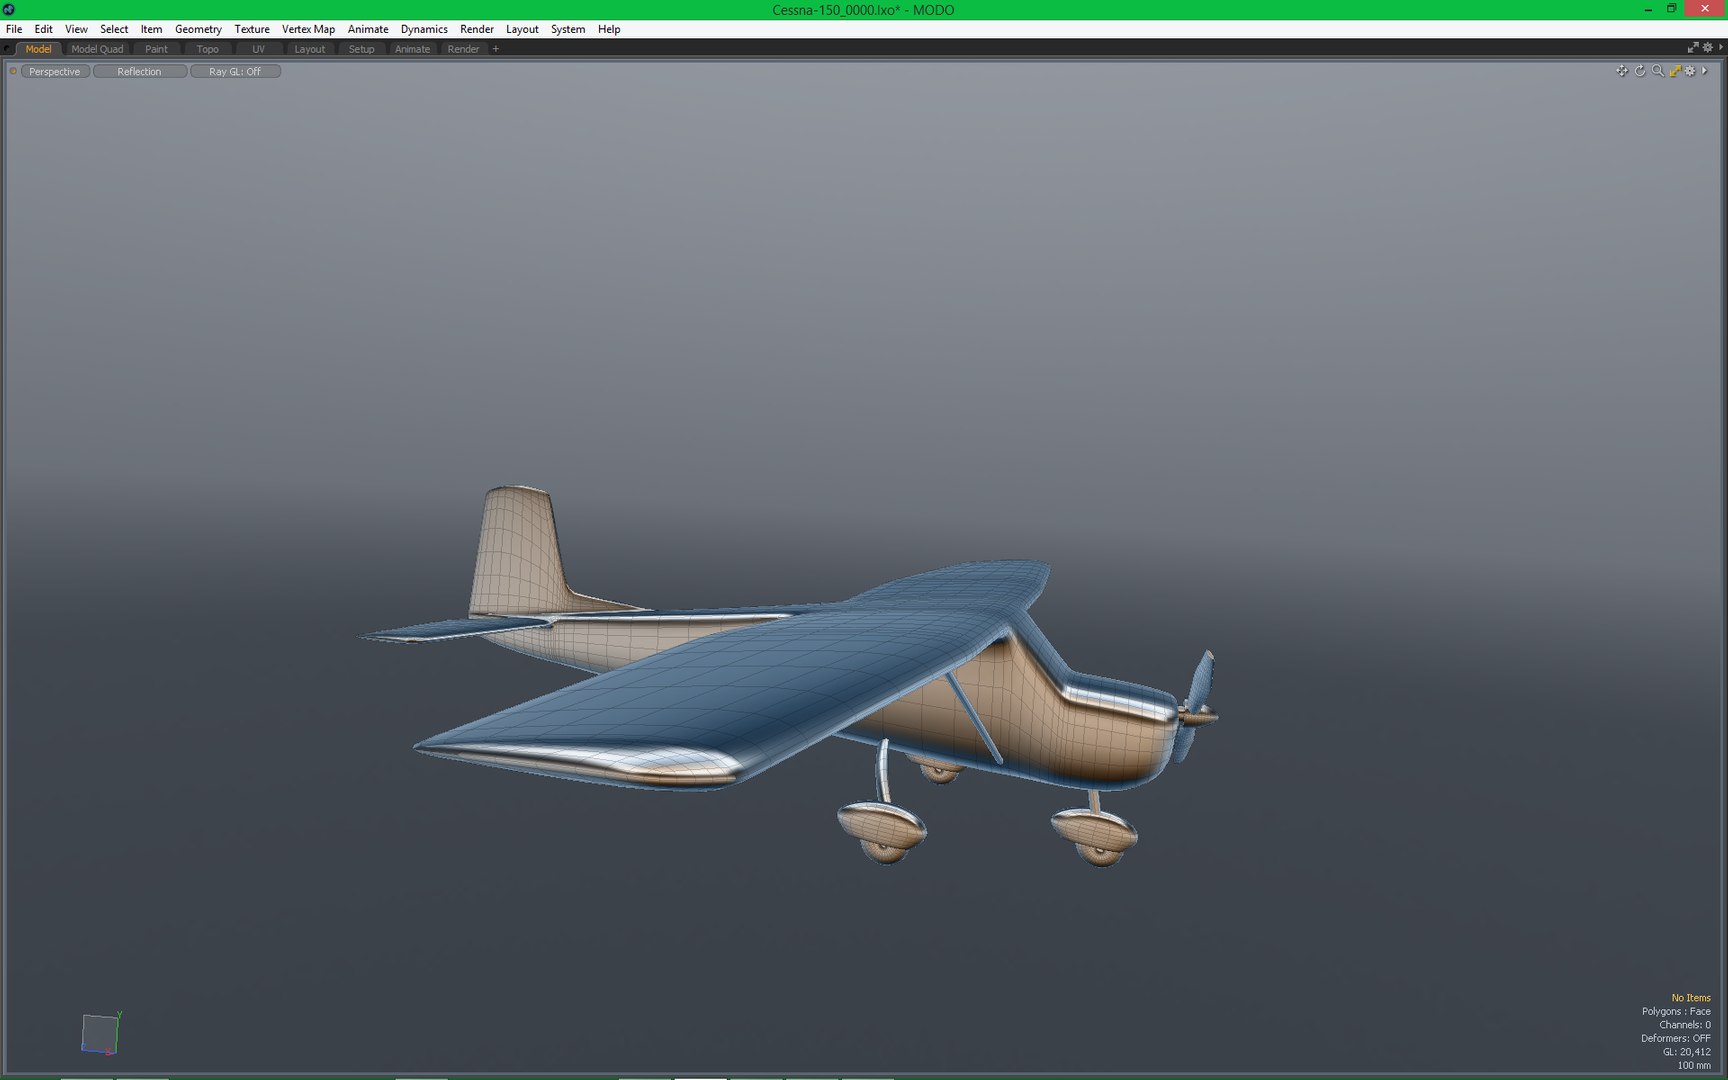Expand the viewport options arrow

click(1705, 71)
